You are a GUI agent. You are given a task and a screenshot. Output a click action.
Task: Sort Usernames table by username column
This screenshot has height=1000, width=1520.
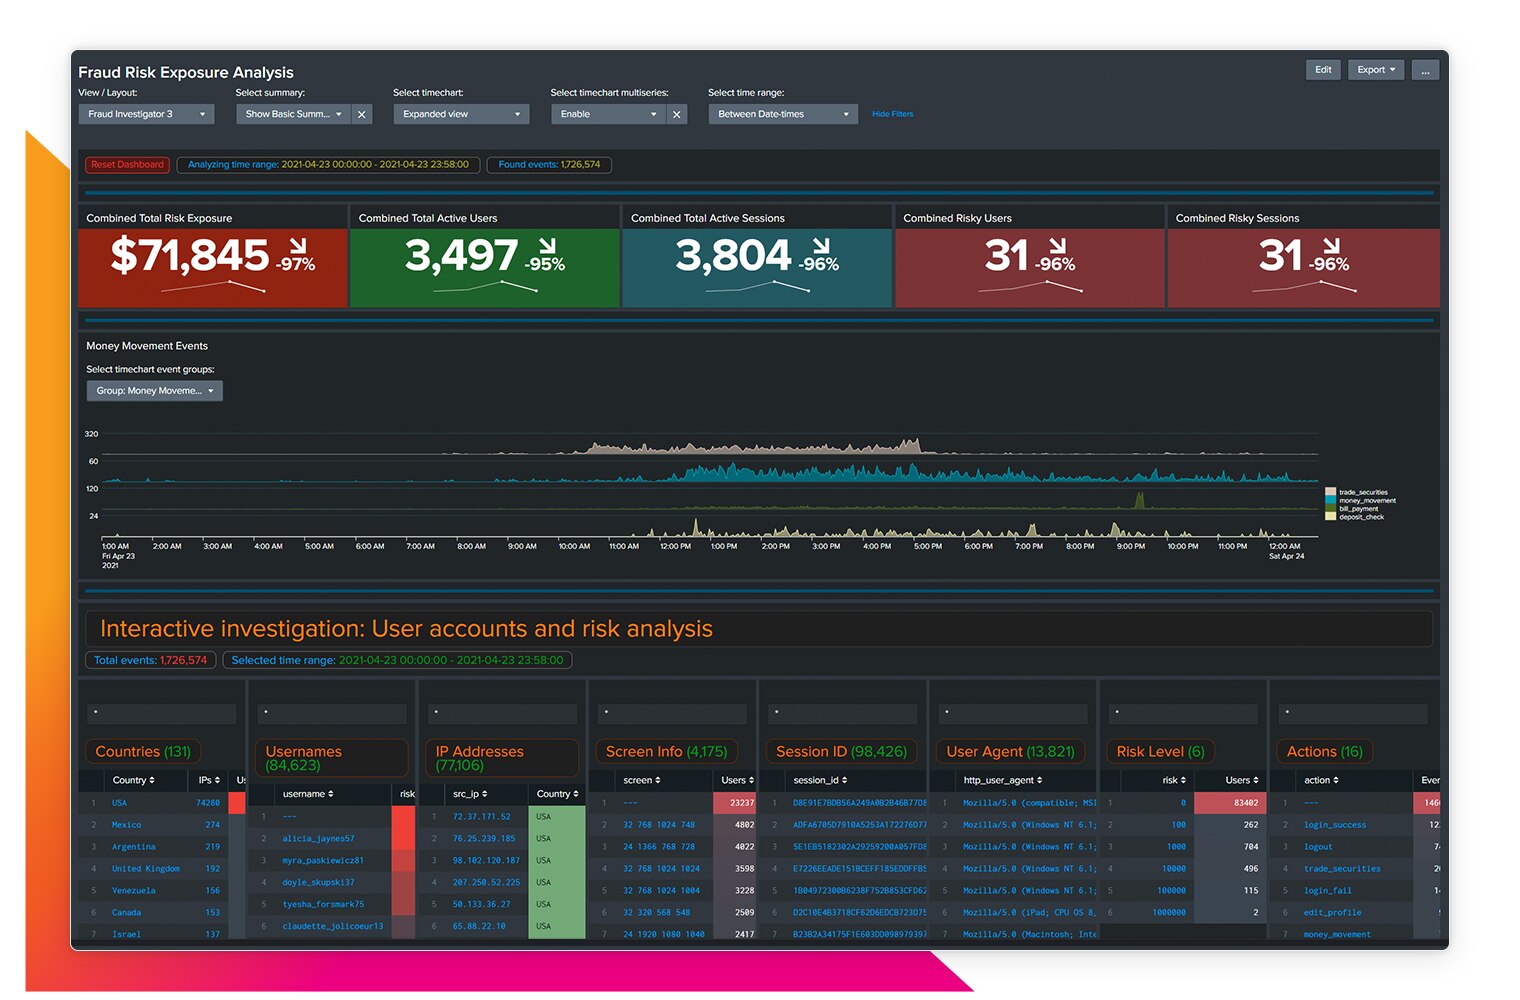(307, 794)
